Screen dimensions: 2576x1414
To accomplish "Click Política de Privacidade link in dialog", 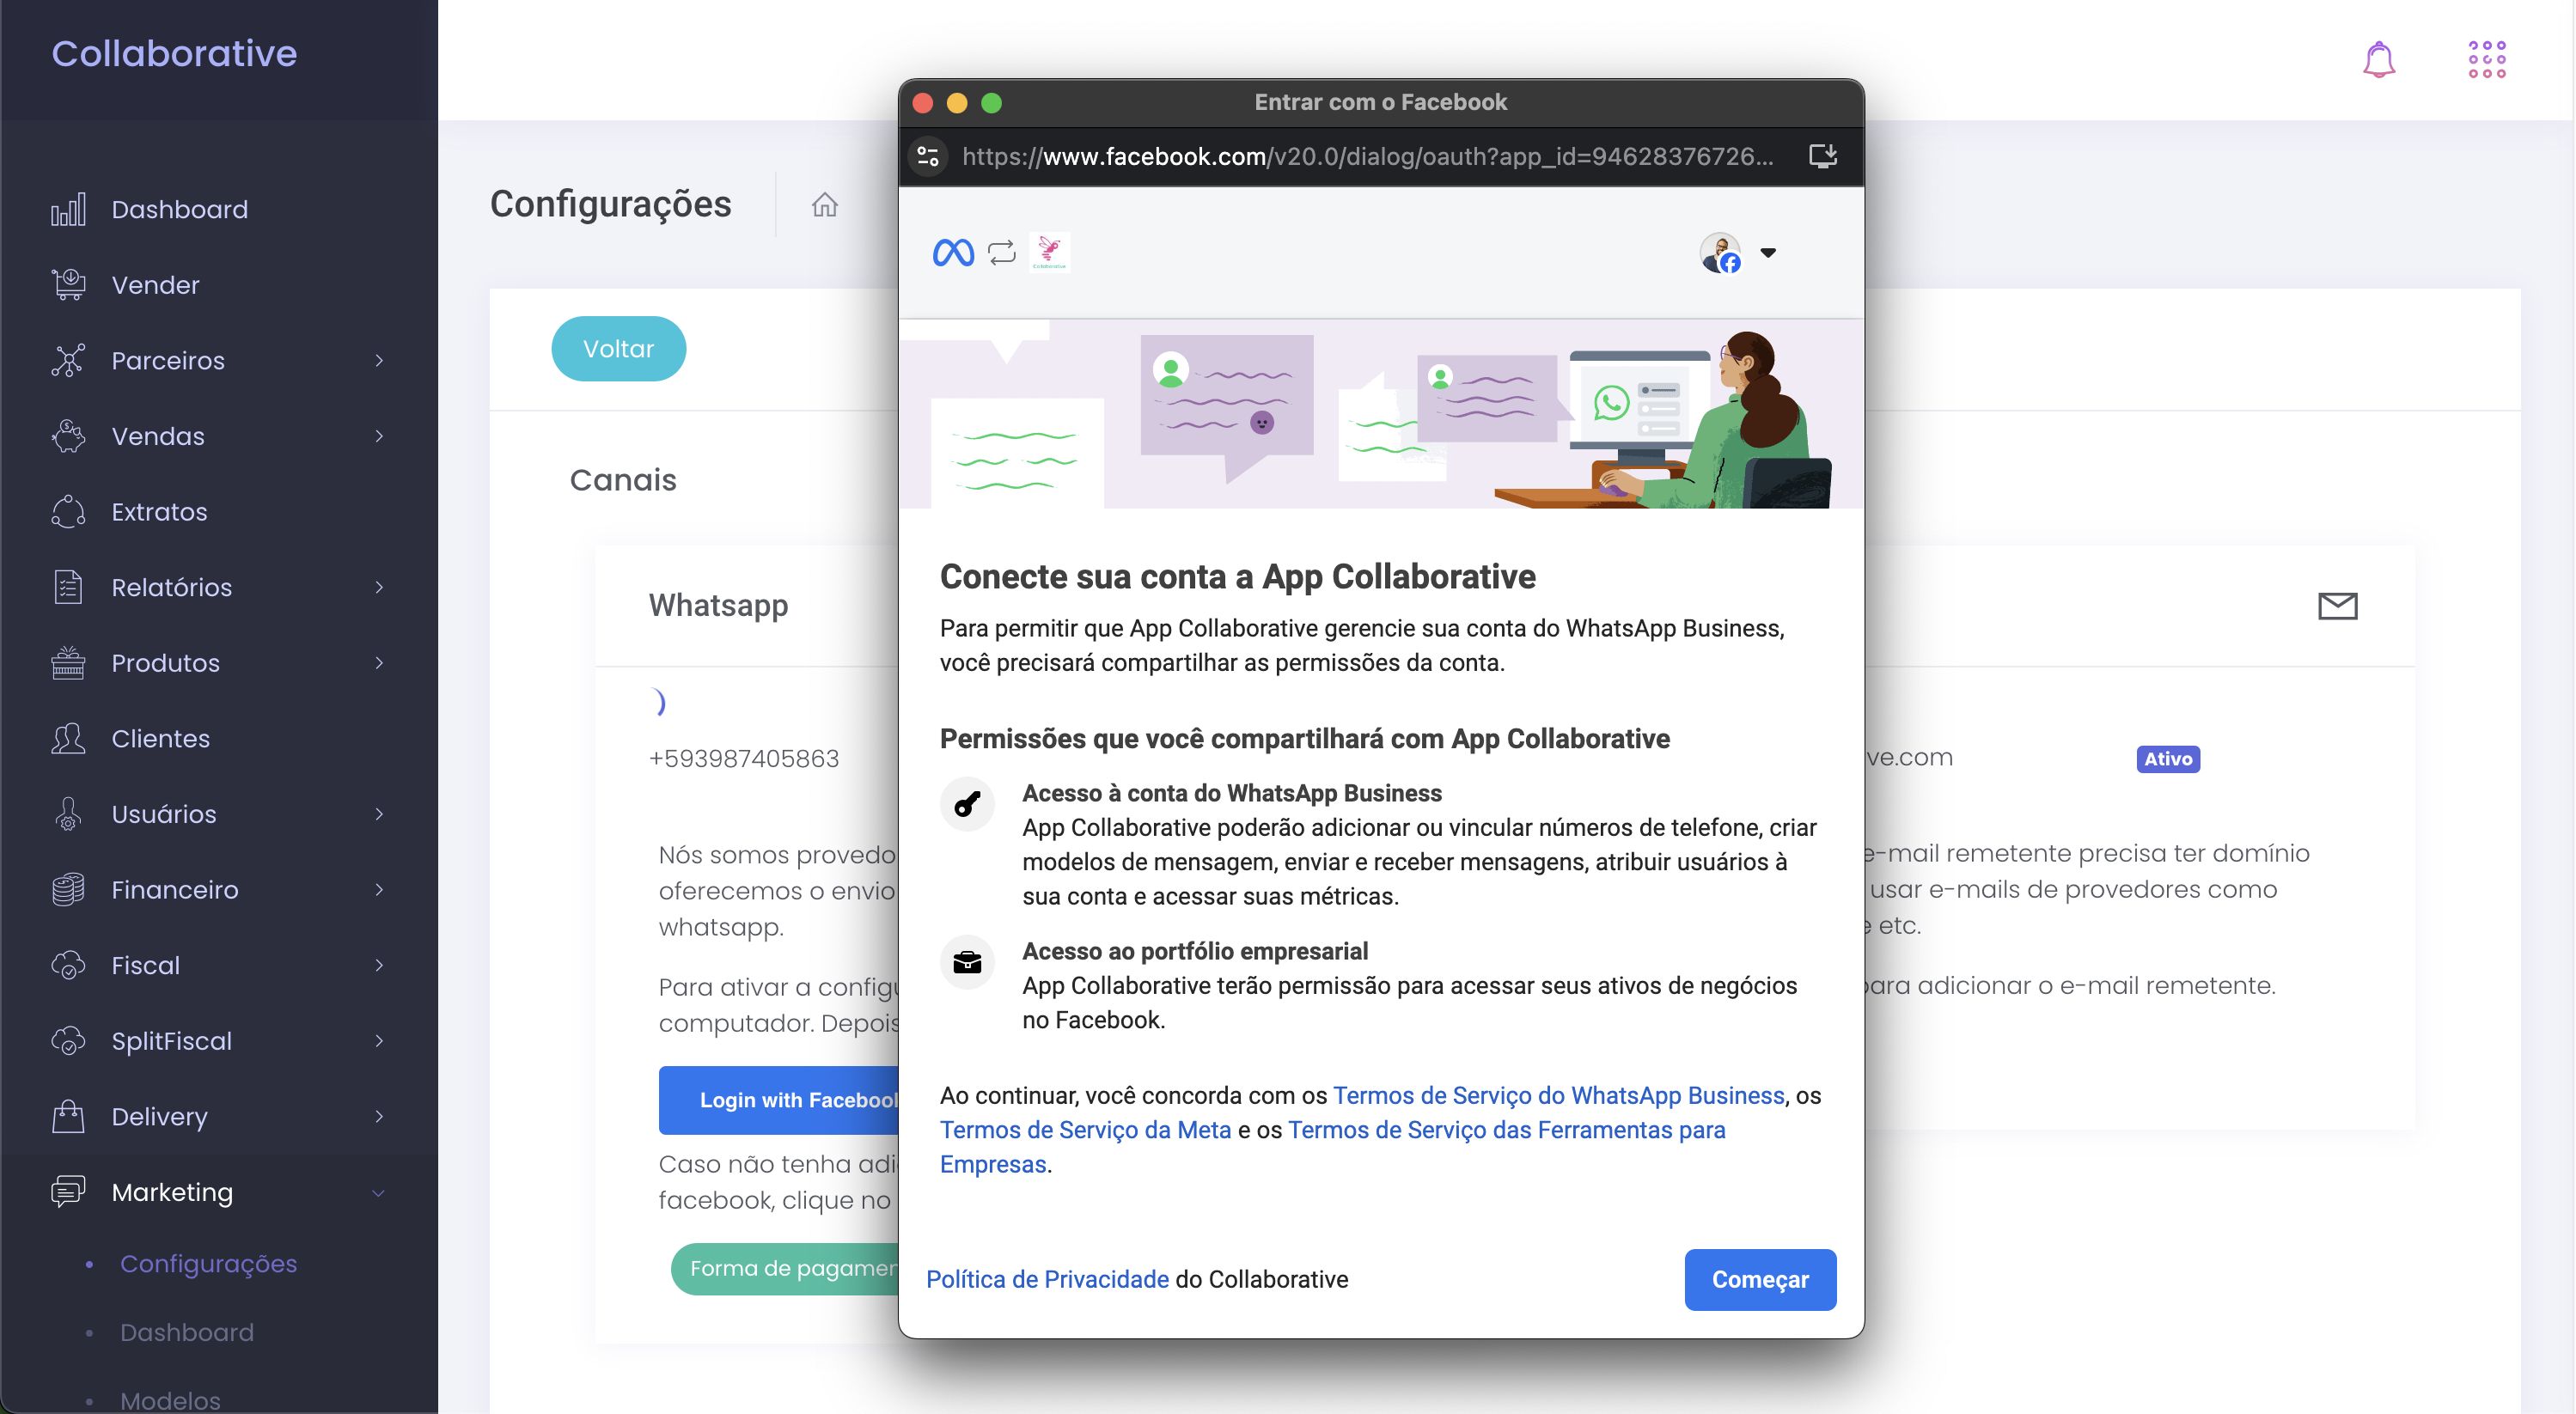I will click(1043, 1278).
